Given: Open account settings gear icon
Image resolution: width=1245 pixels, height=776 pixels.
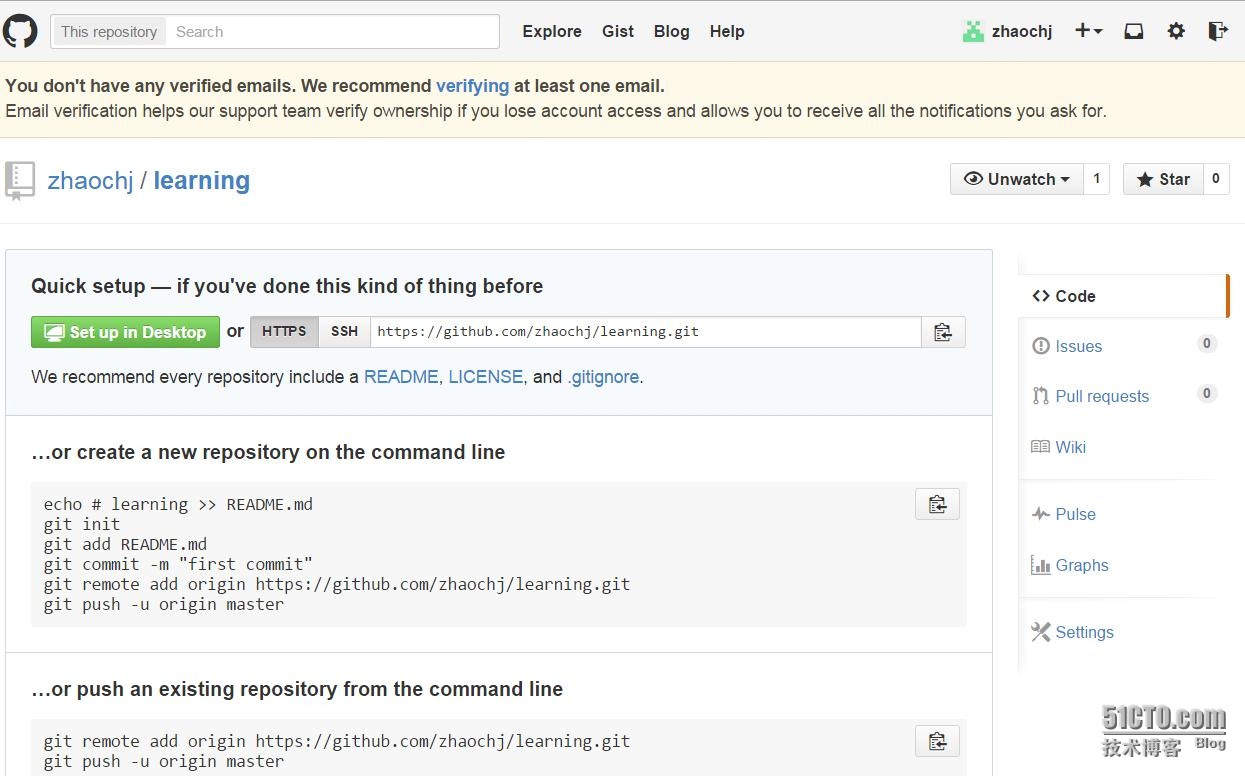Looking at the screenshot, I should point(1176,31).
